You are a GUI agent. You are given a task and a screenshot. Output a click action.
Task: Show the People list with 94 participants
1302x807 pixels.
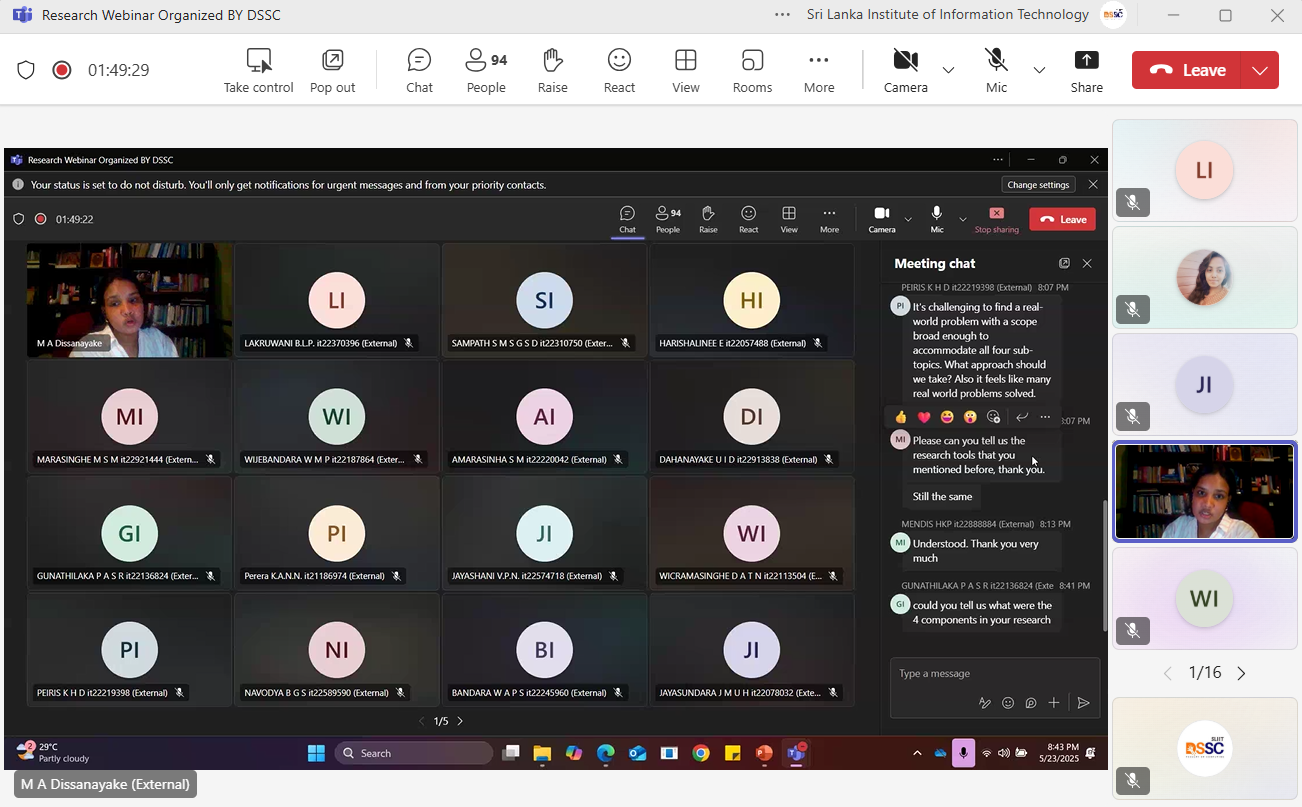coord(486,70)
